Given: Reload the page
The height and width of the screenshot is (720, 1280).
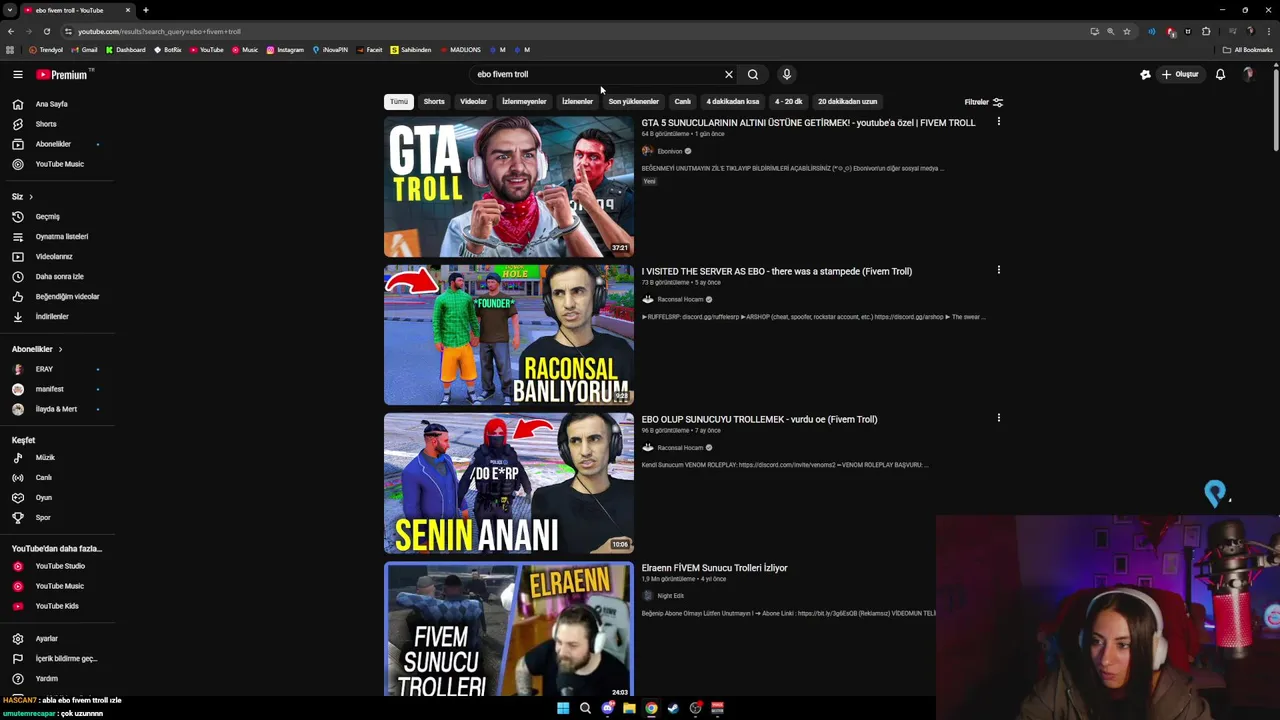Looking at the screenshot, I should 47,31.
